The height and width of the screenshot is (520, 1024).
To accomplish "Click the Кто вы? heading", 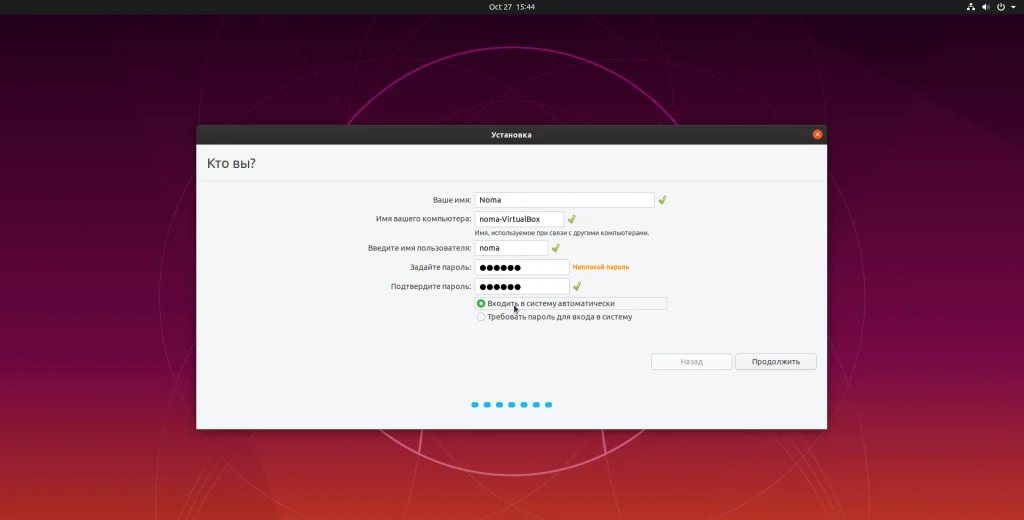I will pyautogui.click(x=231, y=163).
